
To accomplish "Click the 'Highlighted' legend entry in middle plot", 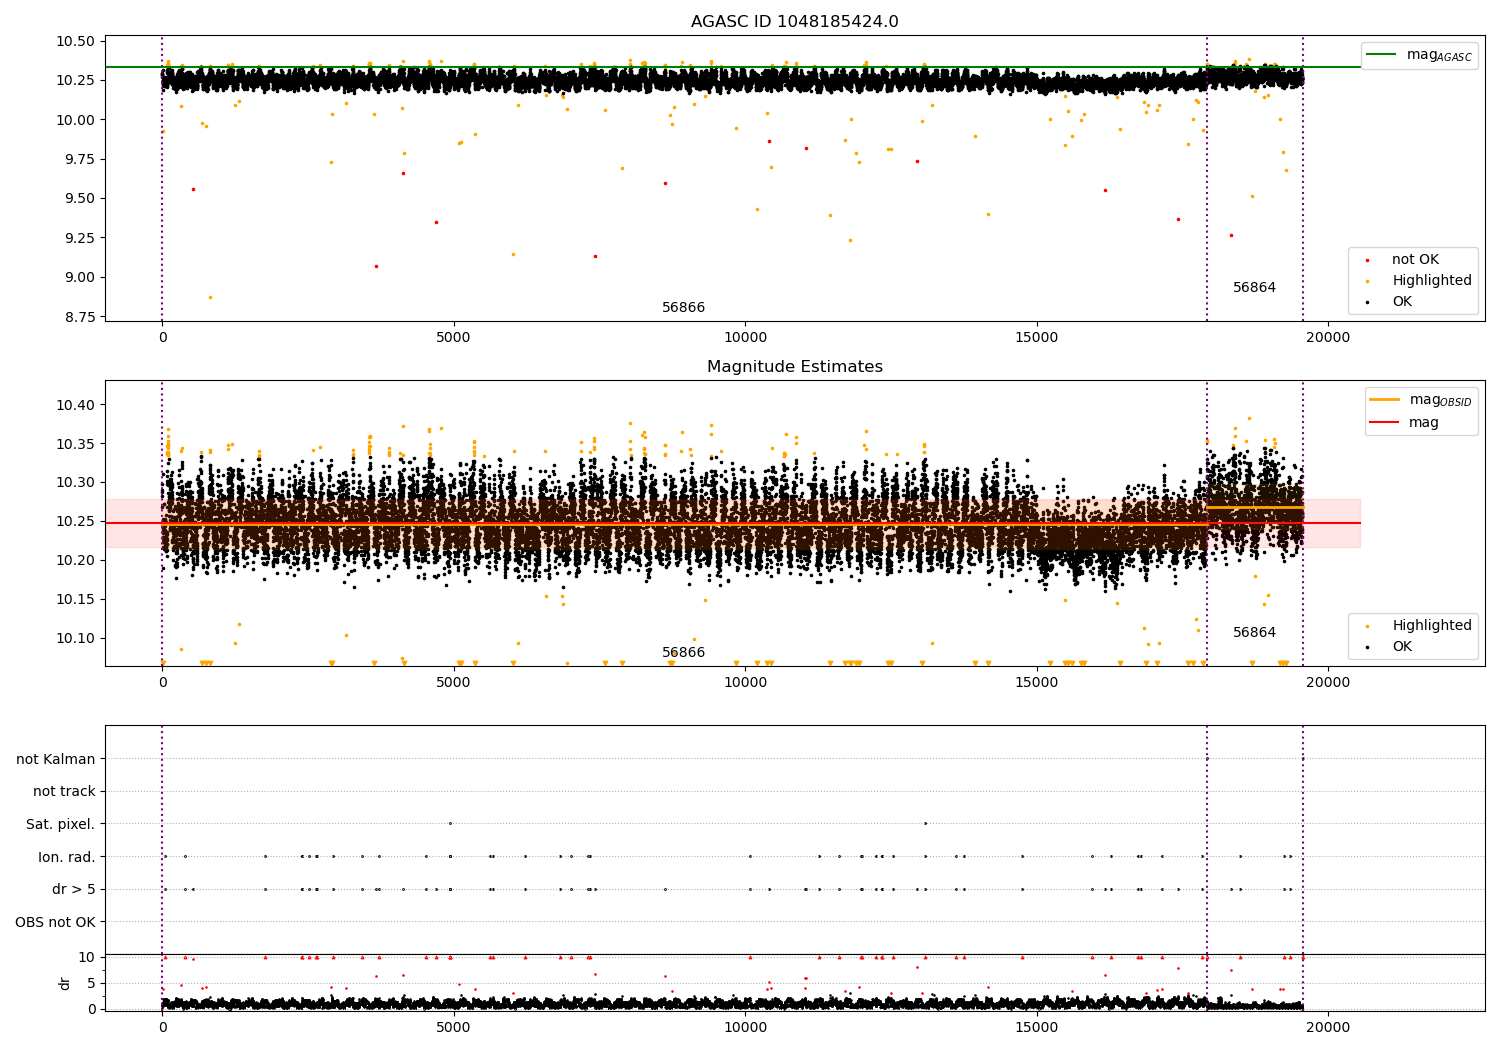I will [1431, 626].
